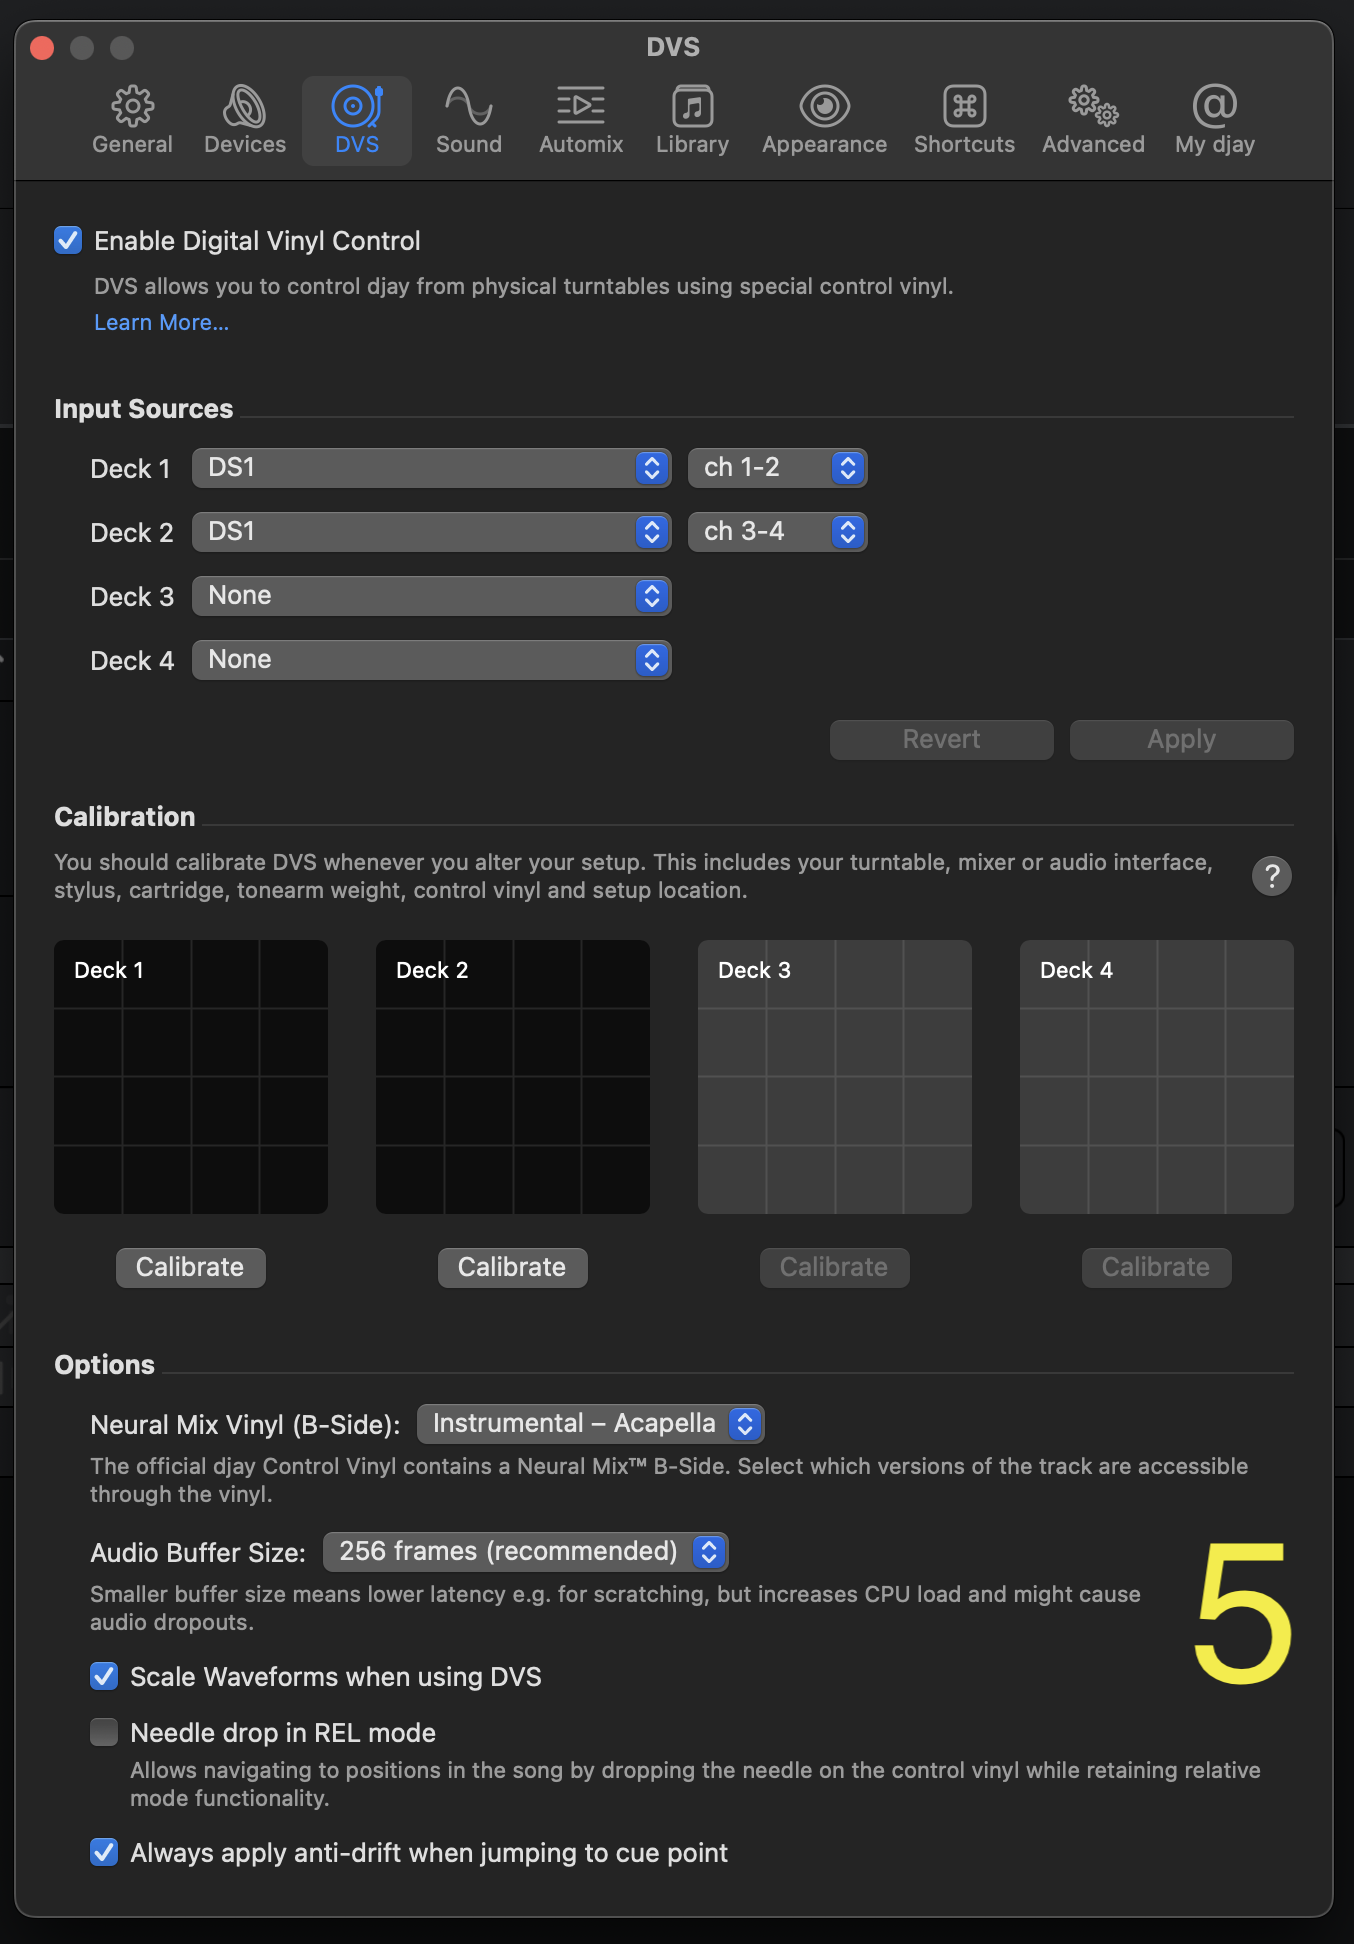Enable Needle drop in REL mode
The image size is (1354, 1944).
[x=104, y=1732]
